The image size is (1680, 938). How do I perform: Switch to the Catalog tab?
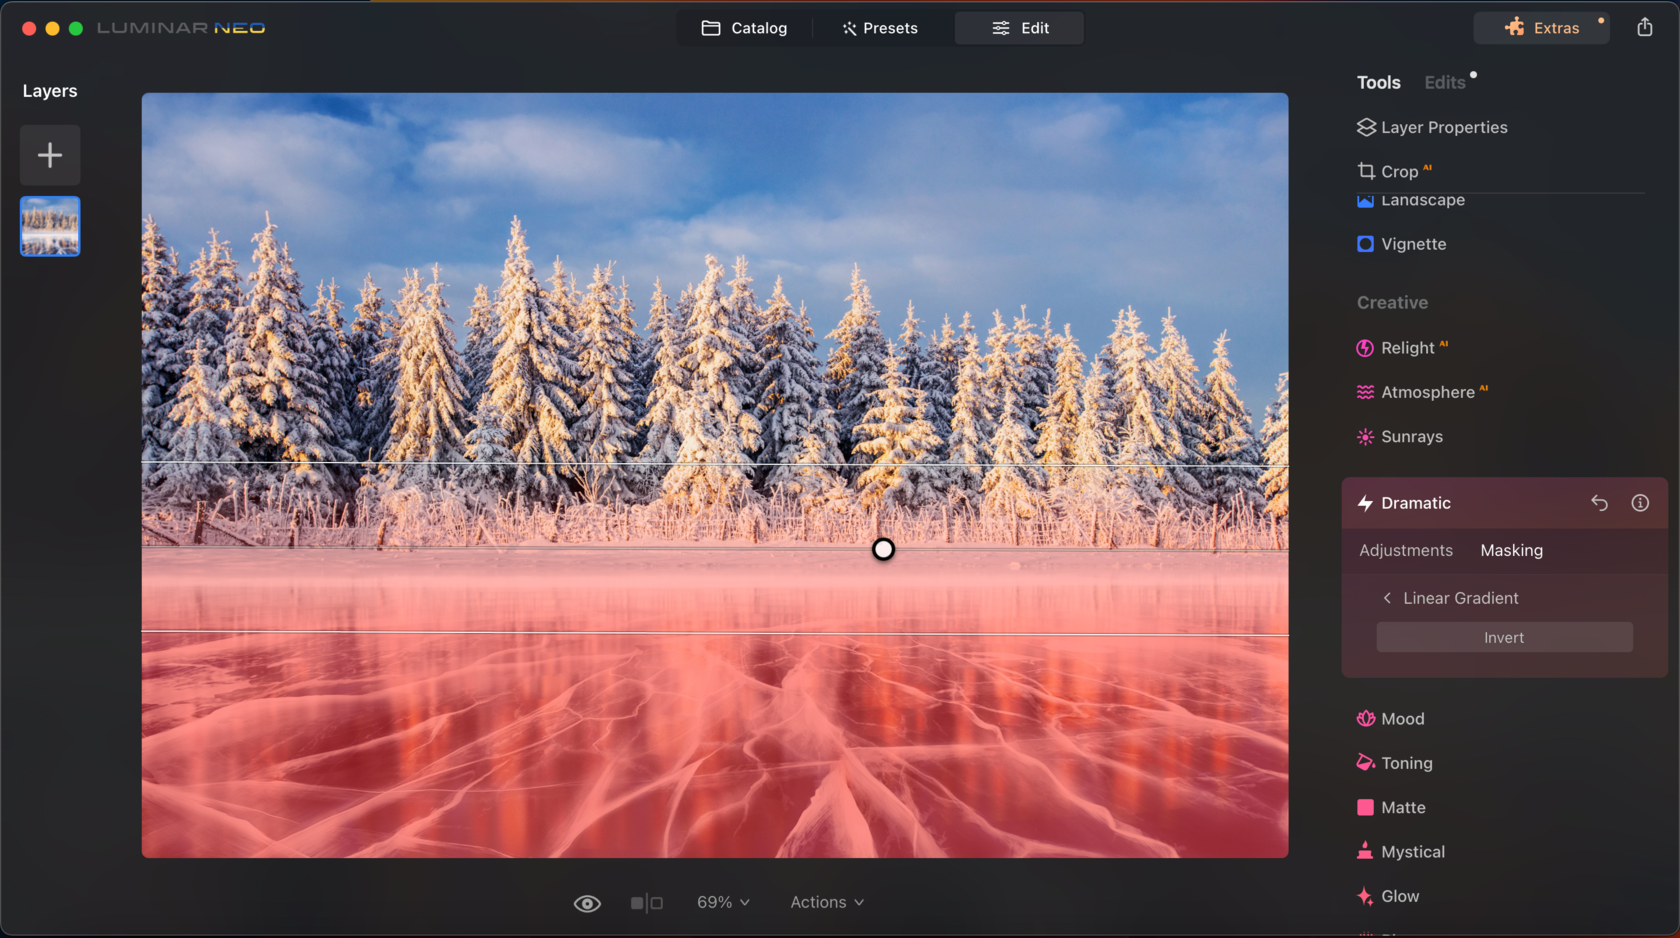click(745, 27)
